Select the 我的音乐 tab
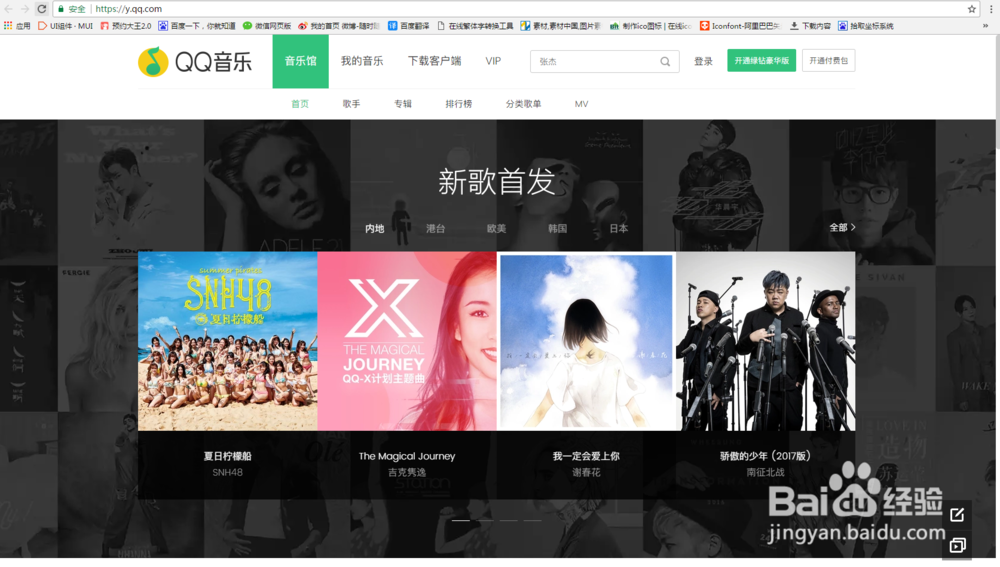The width and height of the screenshot is (1000, 567). [362, 61]
